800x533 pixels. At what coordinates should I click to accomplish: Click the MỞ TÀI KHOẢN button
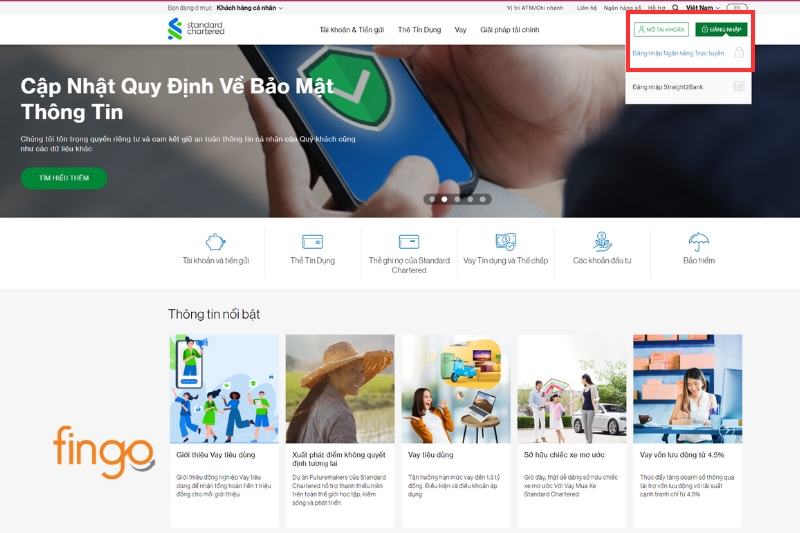pos(661,30)
